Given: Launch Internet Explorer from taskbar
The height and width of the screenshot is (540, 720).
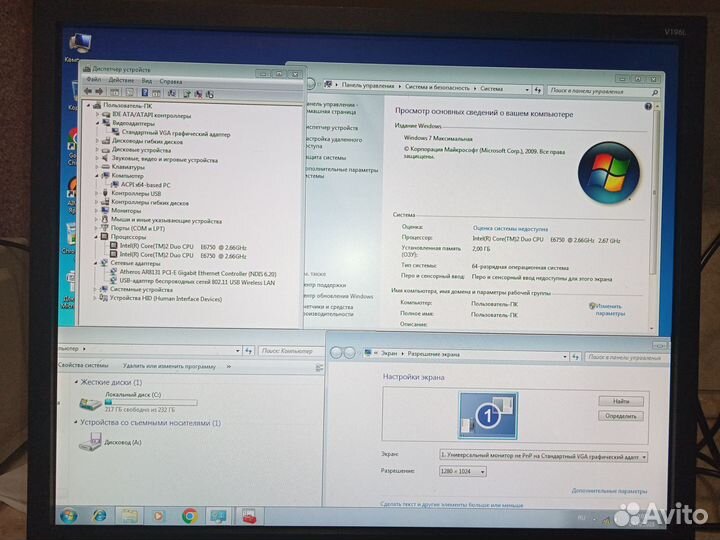Looking at the screenshot, I should pos(99,516).
